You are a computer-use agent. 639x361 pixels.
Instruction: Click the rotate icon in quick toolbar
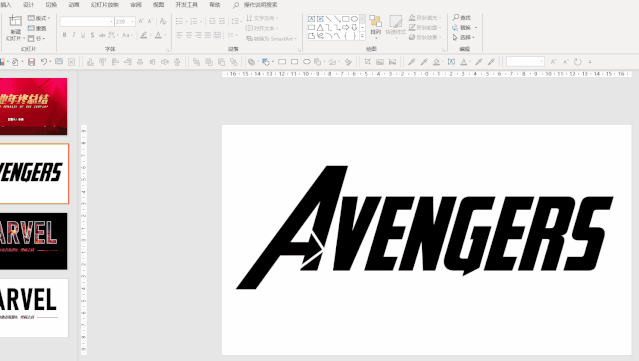point(577,62)
